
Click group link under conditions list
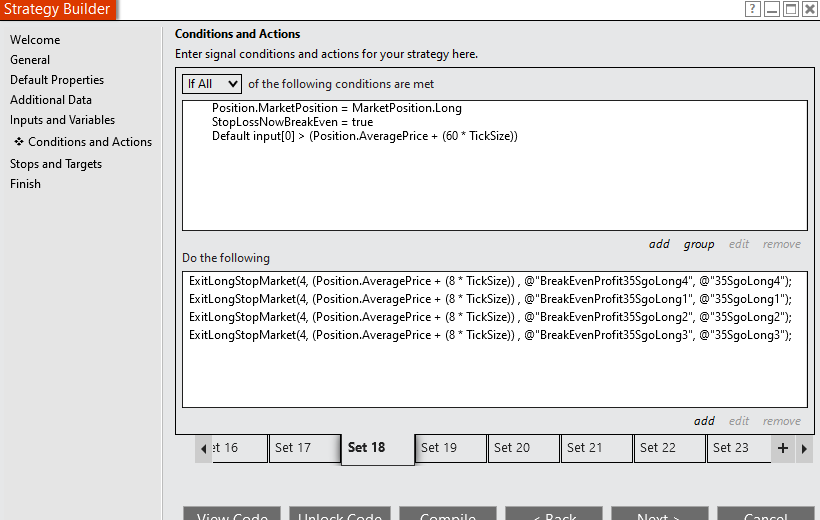click(699, 244)
